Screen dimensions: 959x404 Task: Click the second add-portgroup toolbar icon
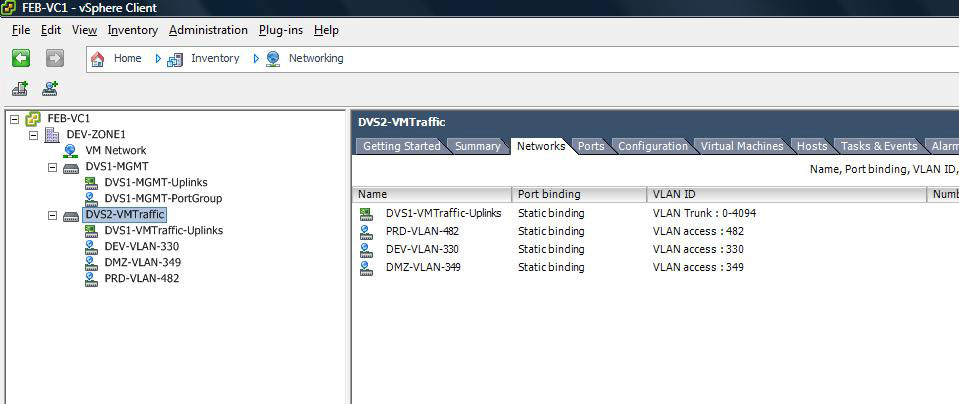point(50,89)
